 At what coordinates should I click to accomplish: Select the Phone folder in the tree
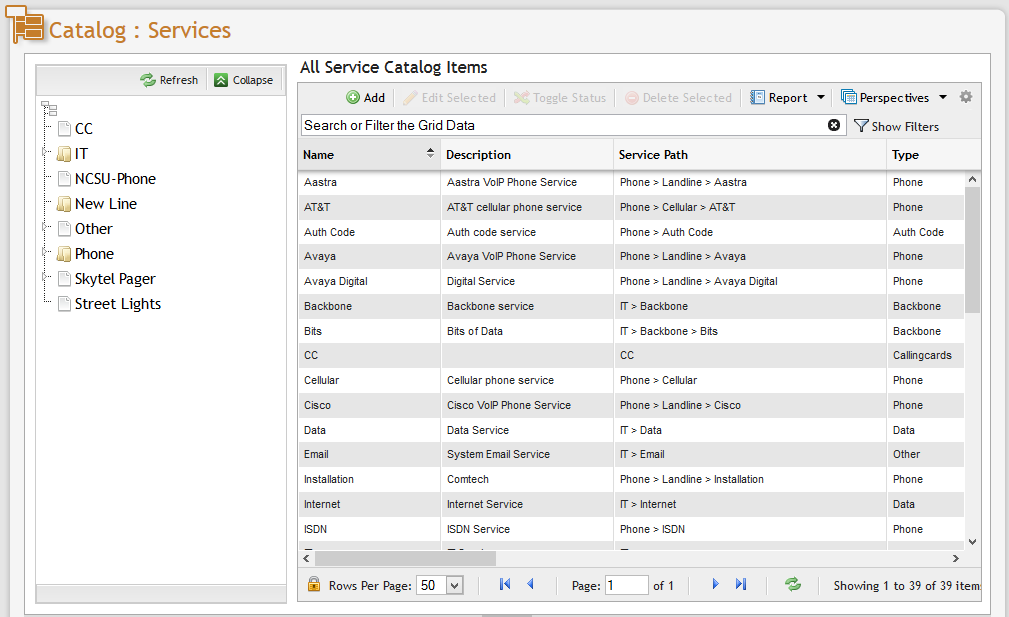pyautogui.click(x=92, y=253)
